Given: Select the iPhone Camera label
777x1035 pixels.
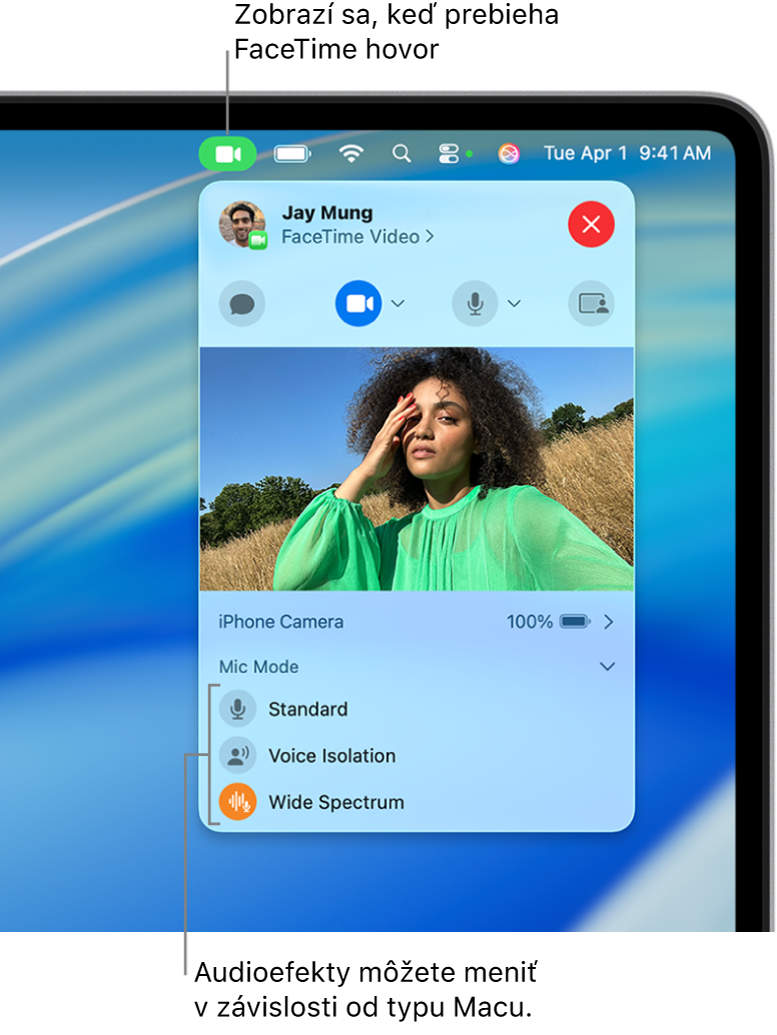Looking at the screenshot, I should (281, 622).
